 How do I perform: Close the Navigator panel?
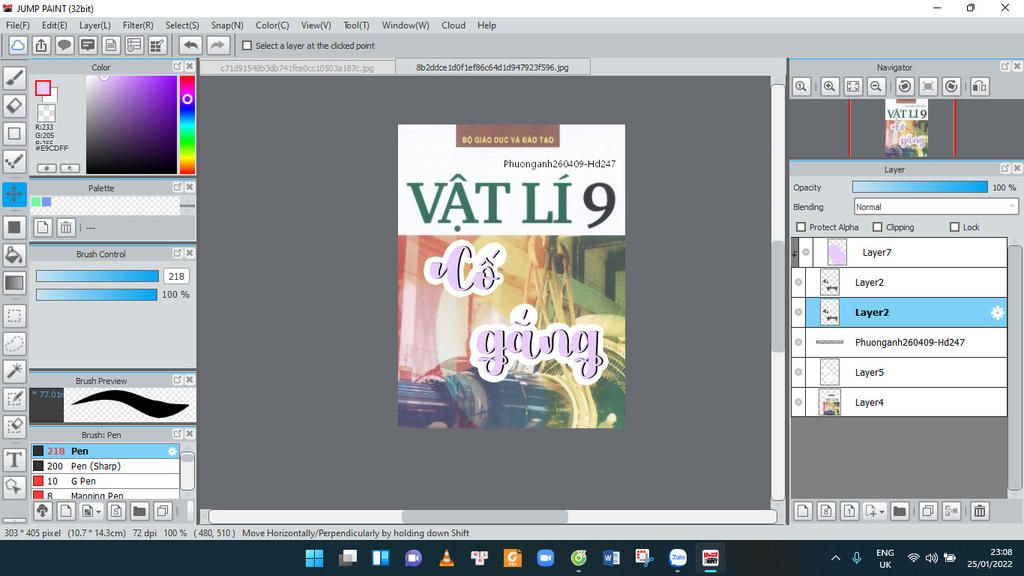(x=1017, y=67)
